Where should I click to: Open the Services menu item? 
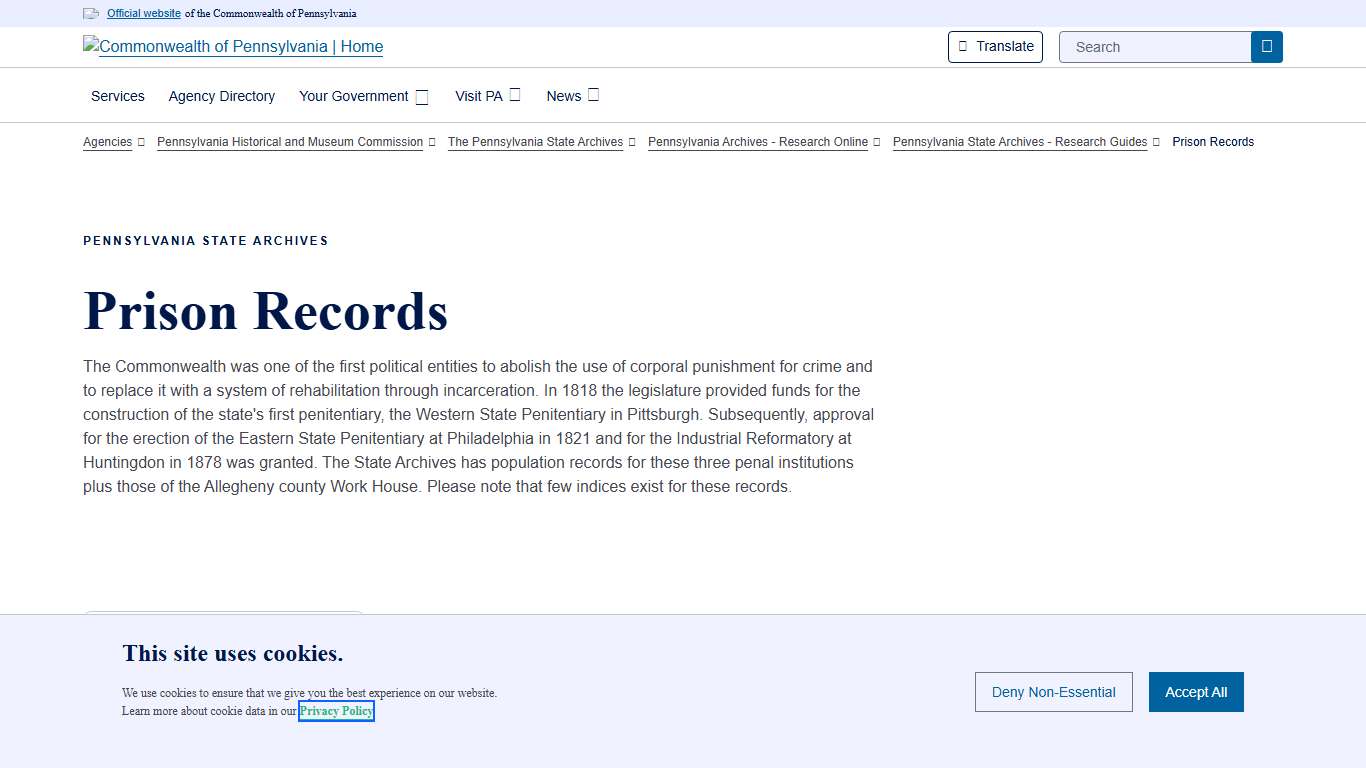click(x=117, y=96)
